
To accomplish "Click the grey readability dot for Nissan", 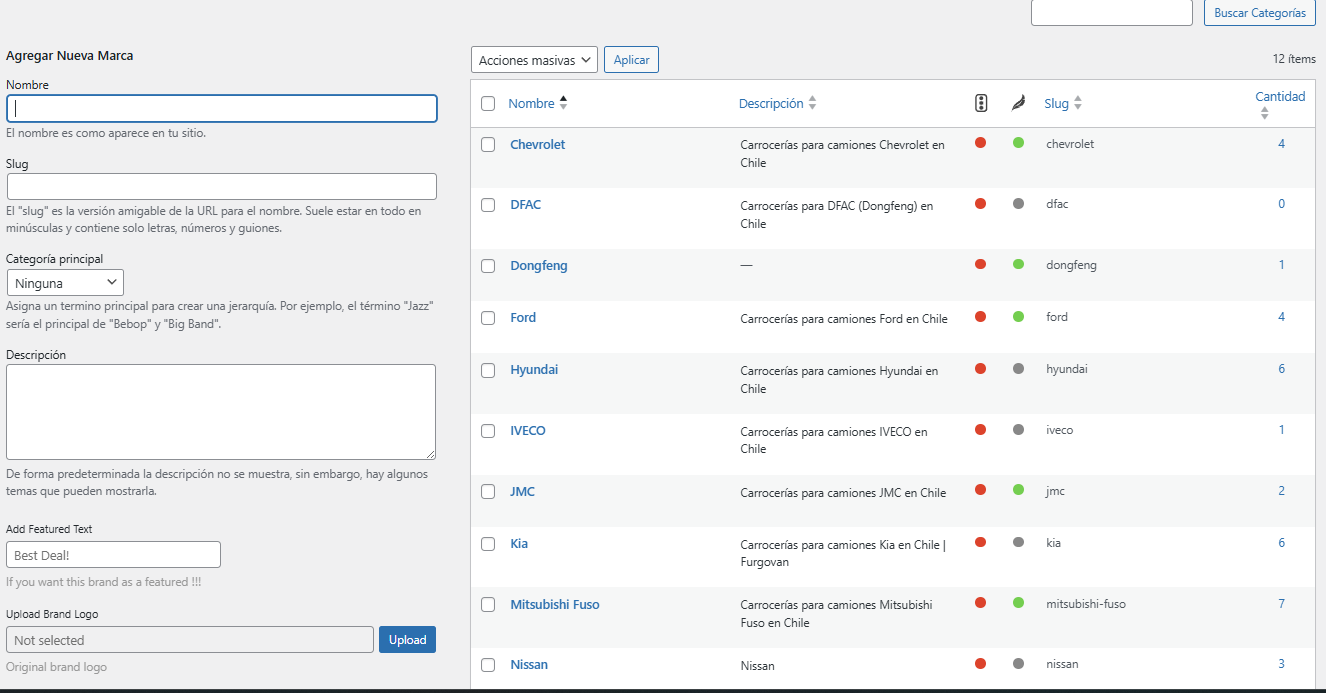I will 1018,663.
